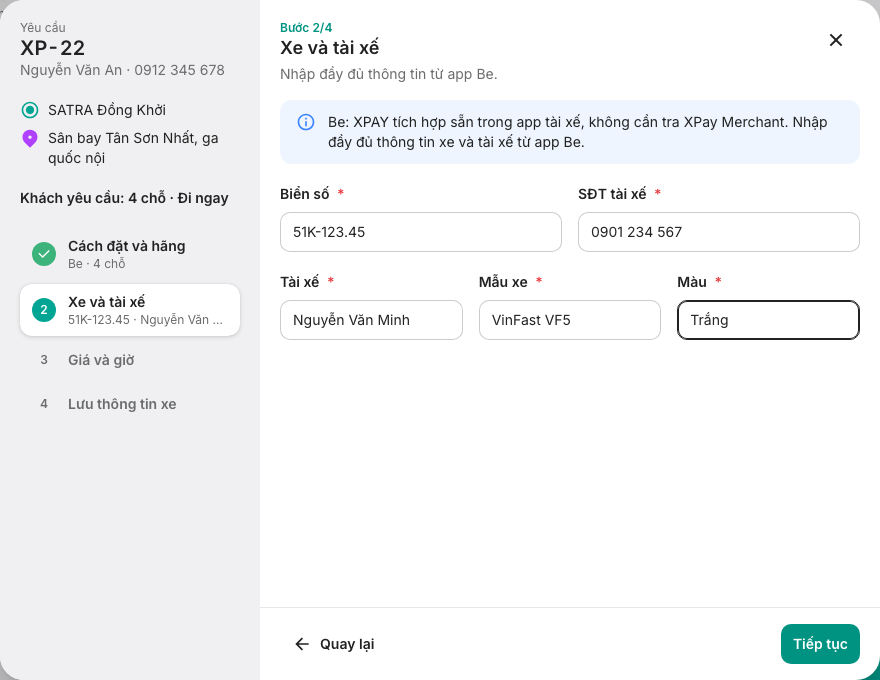Screen dimensions: 880x680
Task: Go to the Lưu thông tin xe step
Action: click(x=130, y=404)
